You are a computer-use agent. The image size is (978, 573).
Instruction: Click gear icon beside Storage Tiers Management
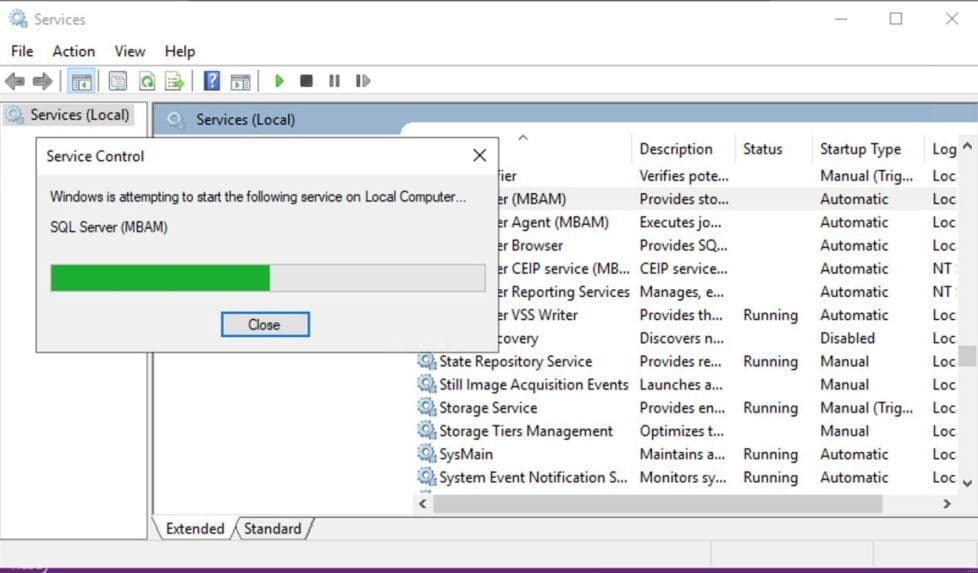pos(427,430)
